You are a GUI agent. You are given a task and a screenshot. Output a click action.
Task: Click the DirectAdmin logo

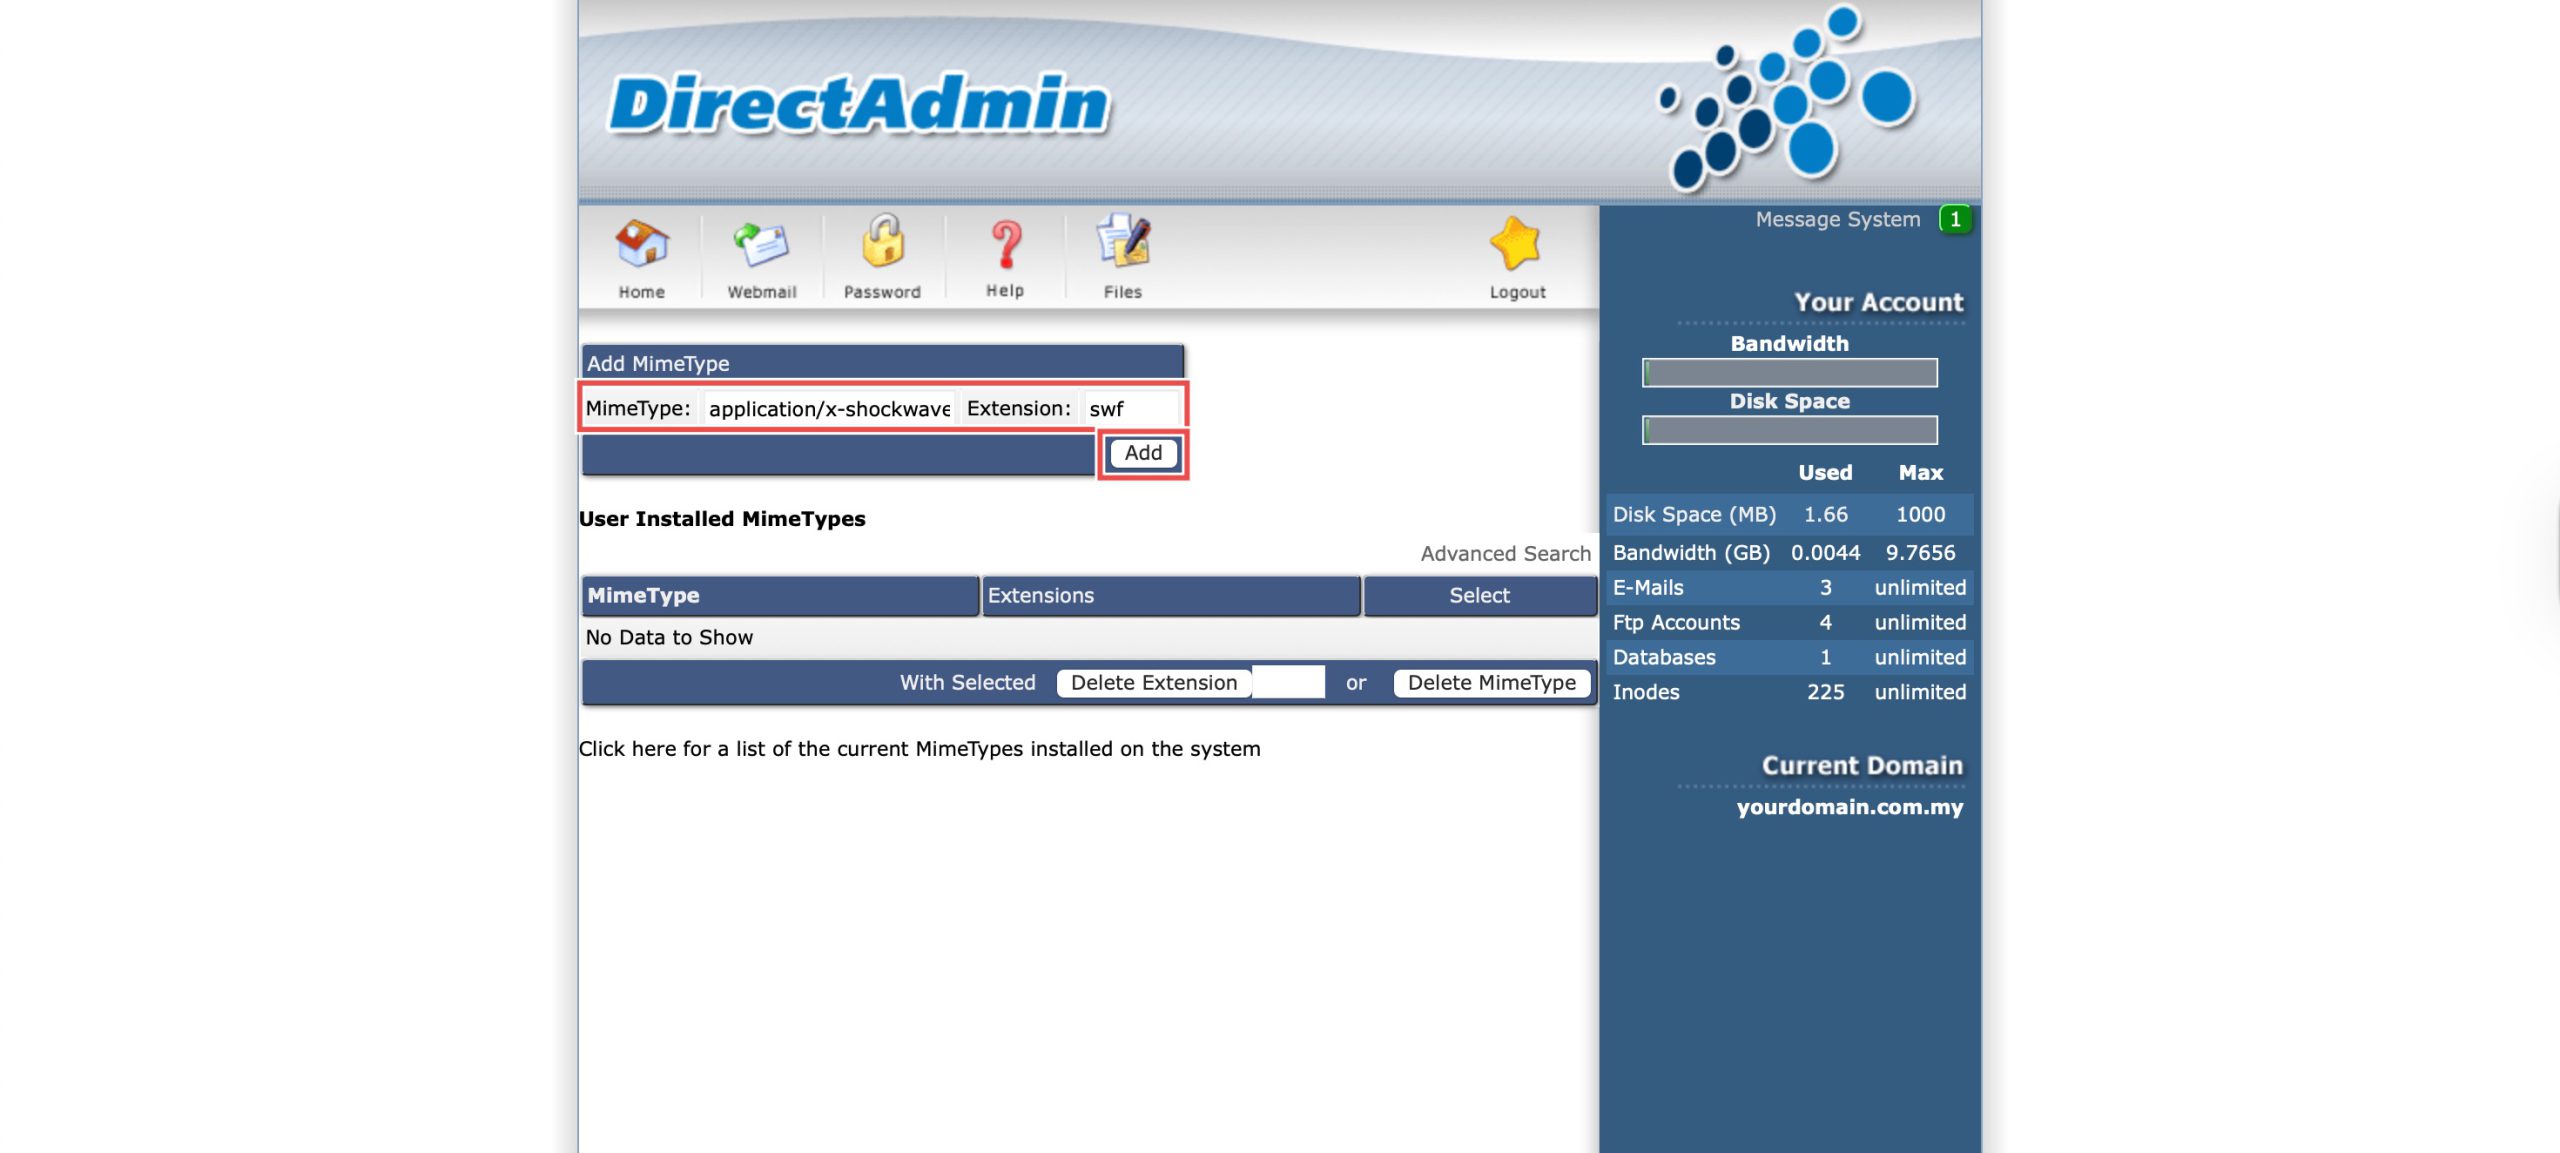[859, 103]
